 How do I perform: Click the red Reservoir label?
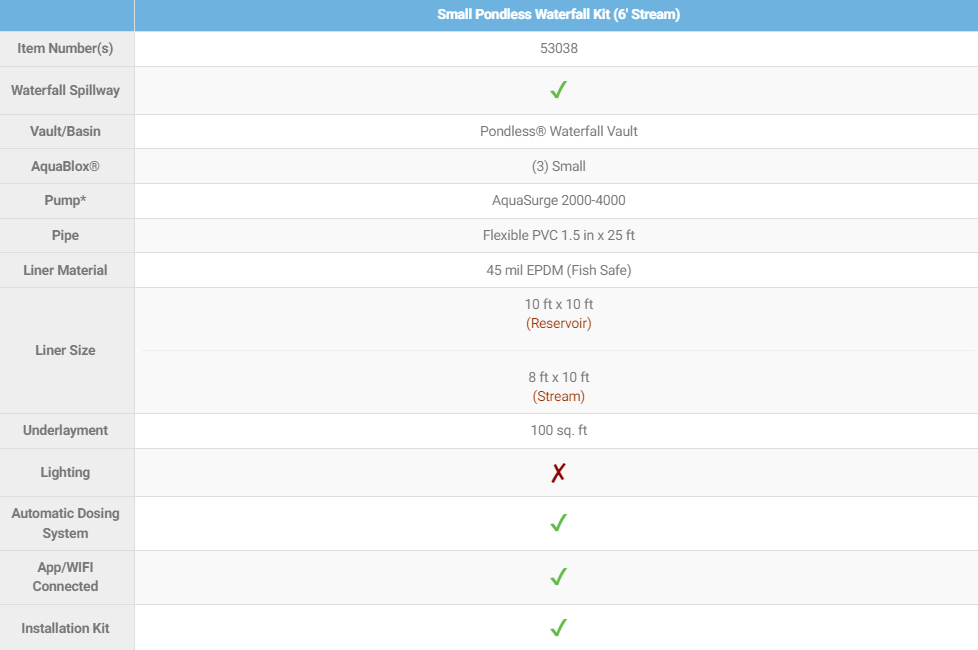point(558,324)
